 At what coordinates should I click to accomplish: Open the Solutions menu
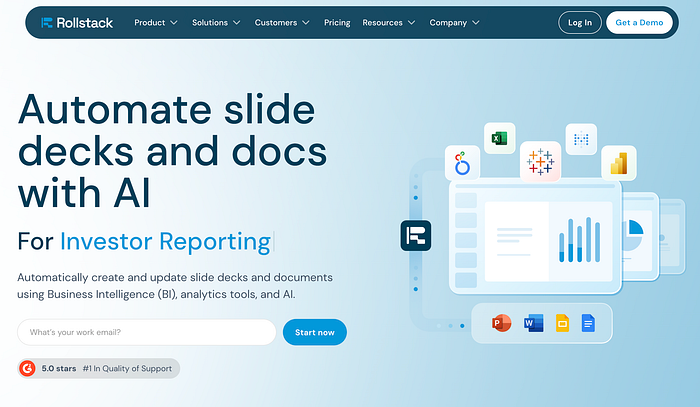210,23
